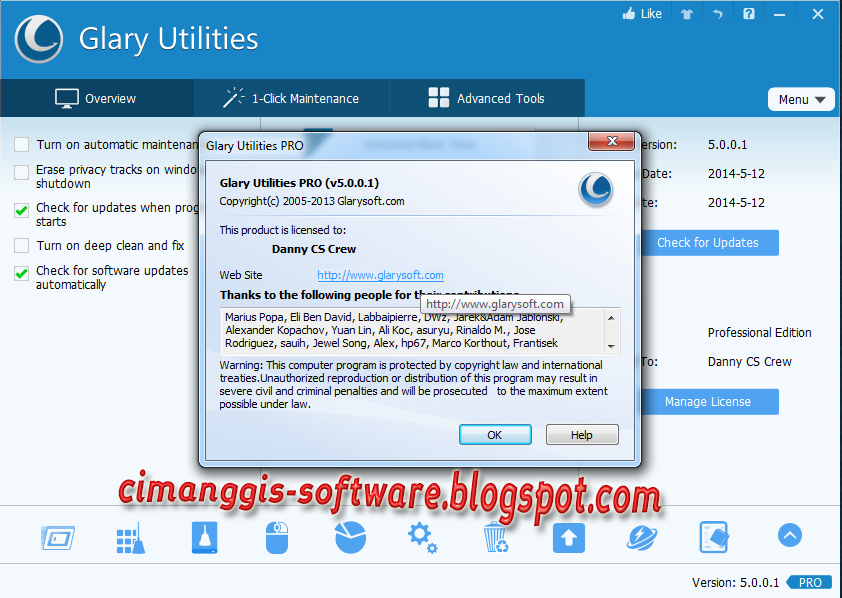The height and width of the screenshot is (598, 842).
Task: Click Help button in About dialog
Action: pos(582,435)
